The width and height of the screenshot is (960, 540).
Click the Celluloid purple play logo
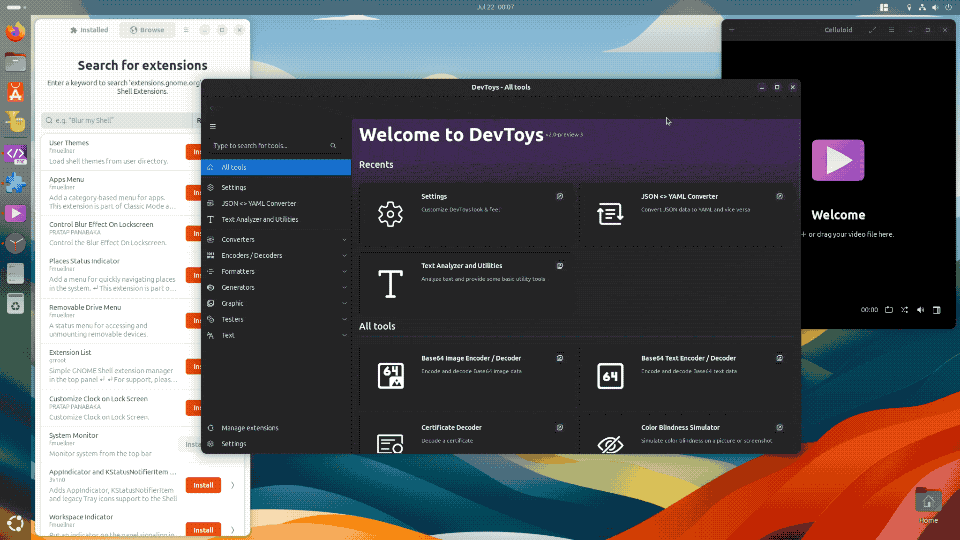tap(838, 160)
